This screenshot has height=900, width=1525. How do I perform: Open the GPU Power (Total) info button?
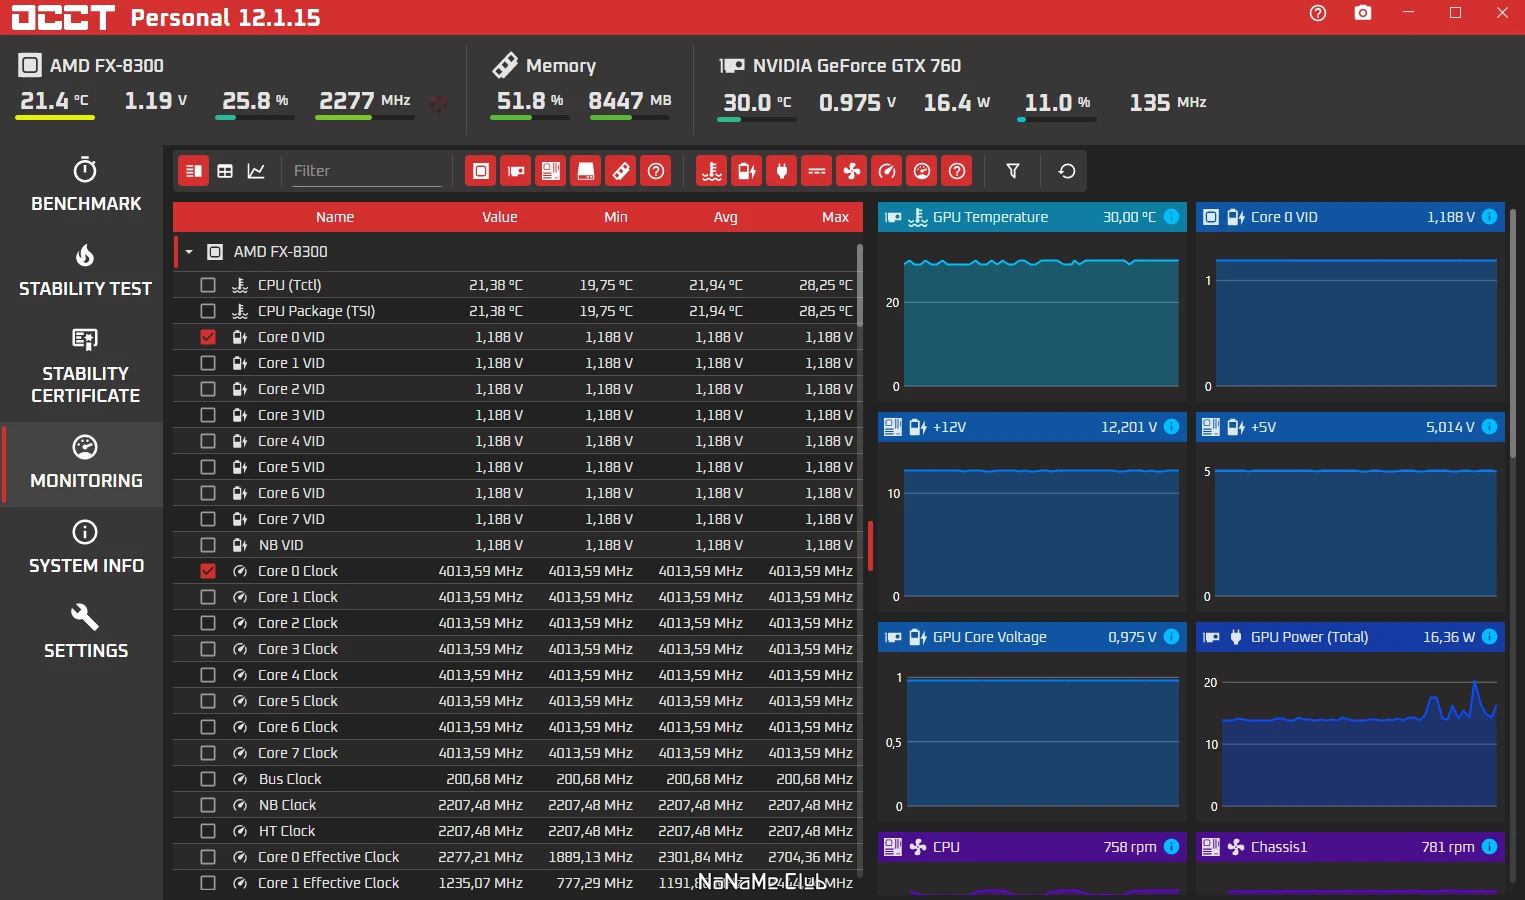pos(1490,637)
